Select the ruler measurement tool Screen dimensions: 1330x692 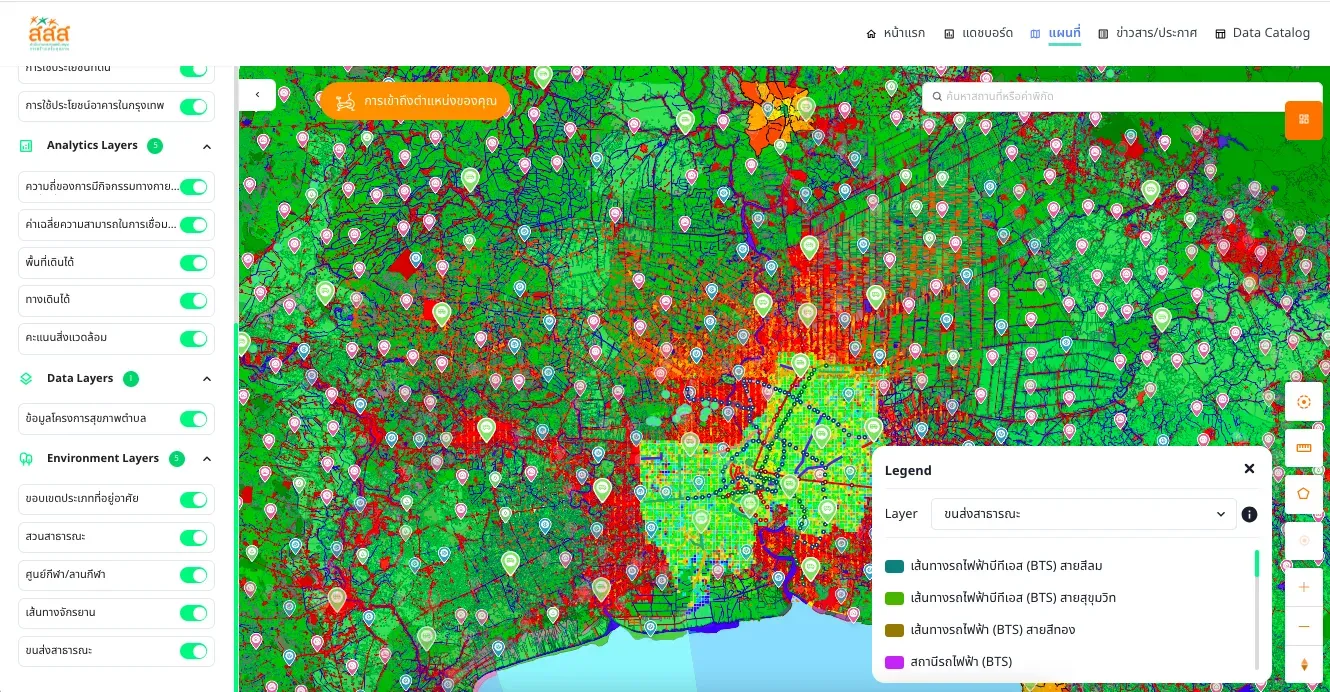tap(1304, 448)
